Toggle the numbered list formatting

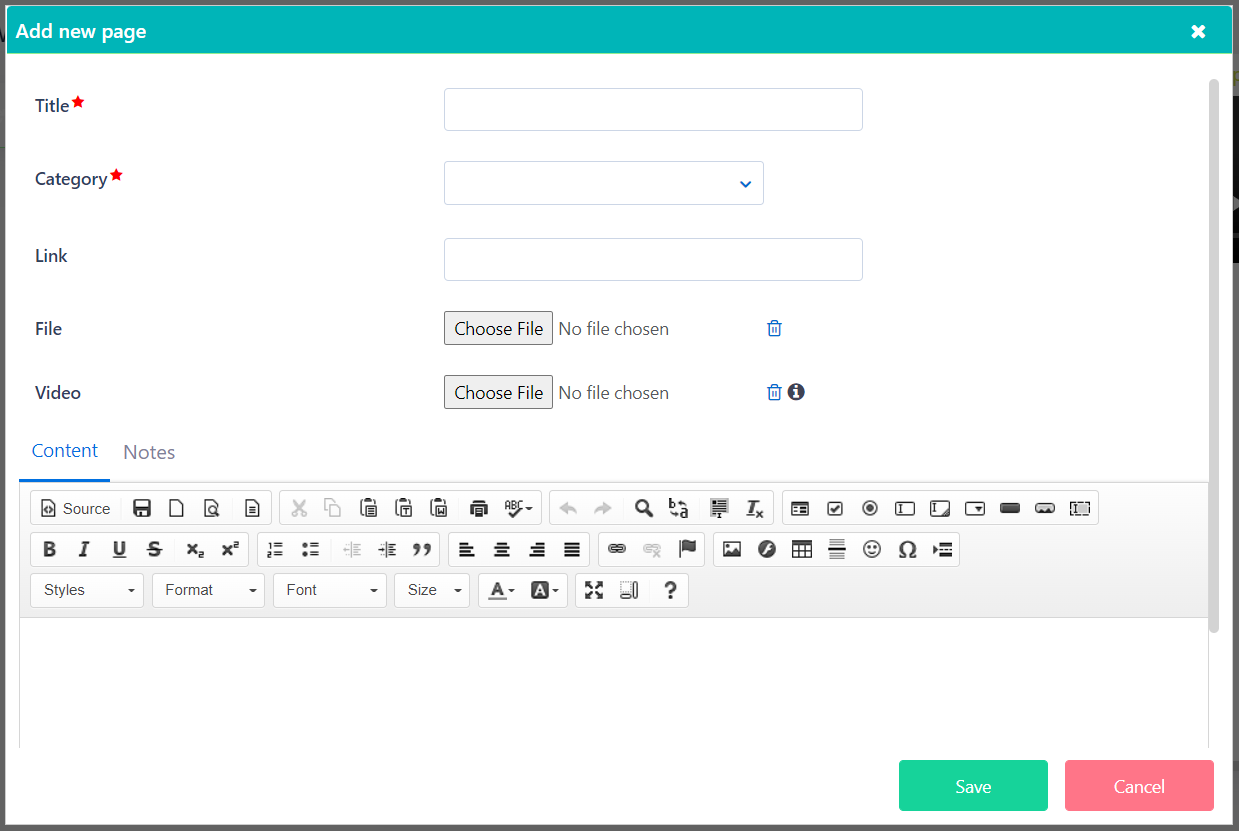274,549
